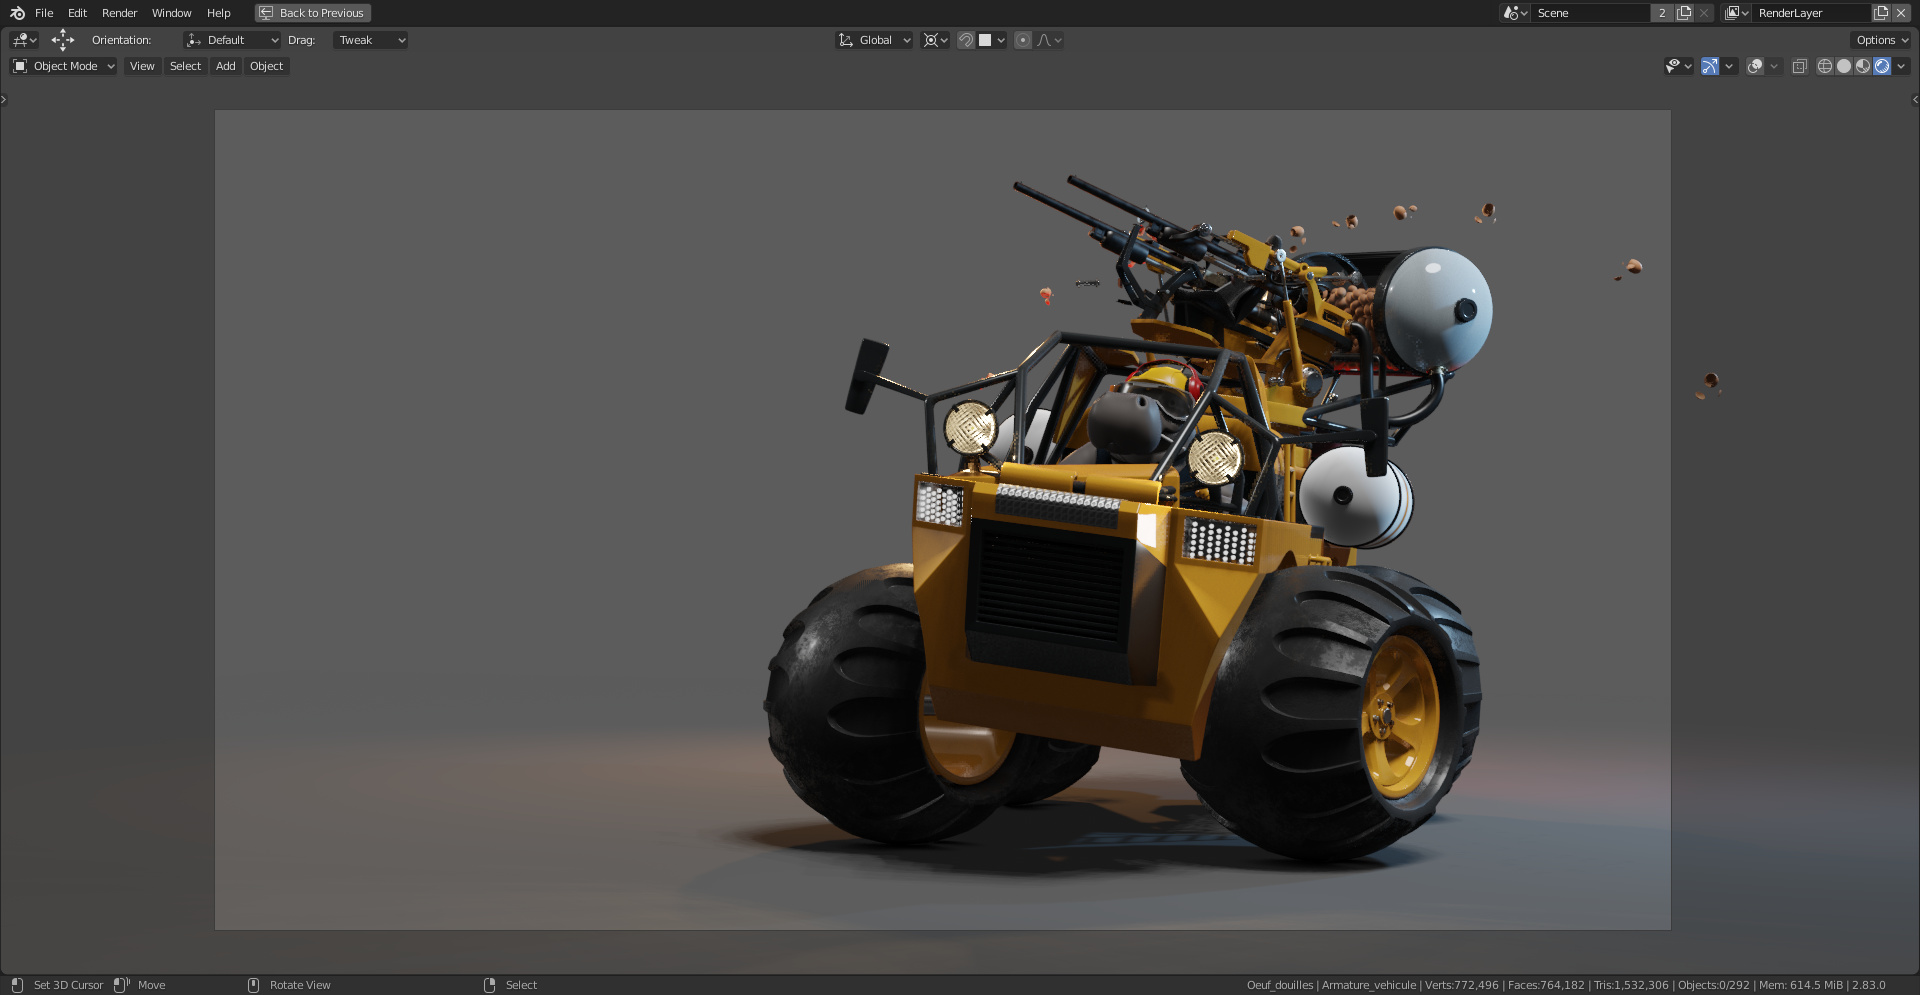Open selectability and visibility eye menu
The height and width of the screenshot is (995, 1920).
[1678, 66]
